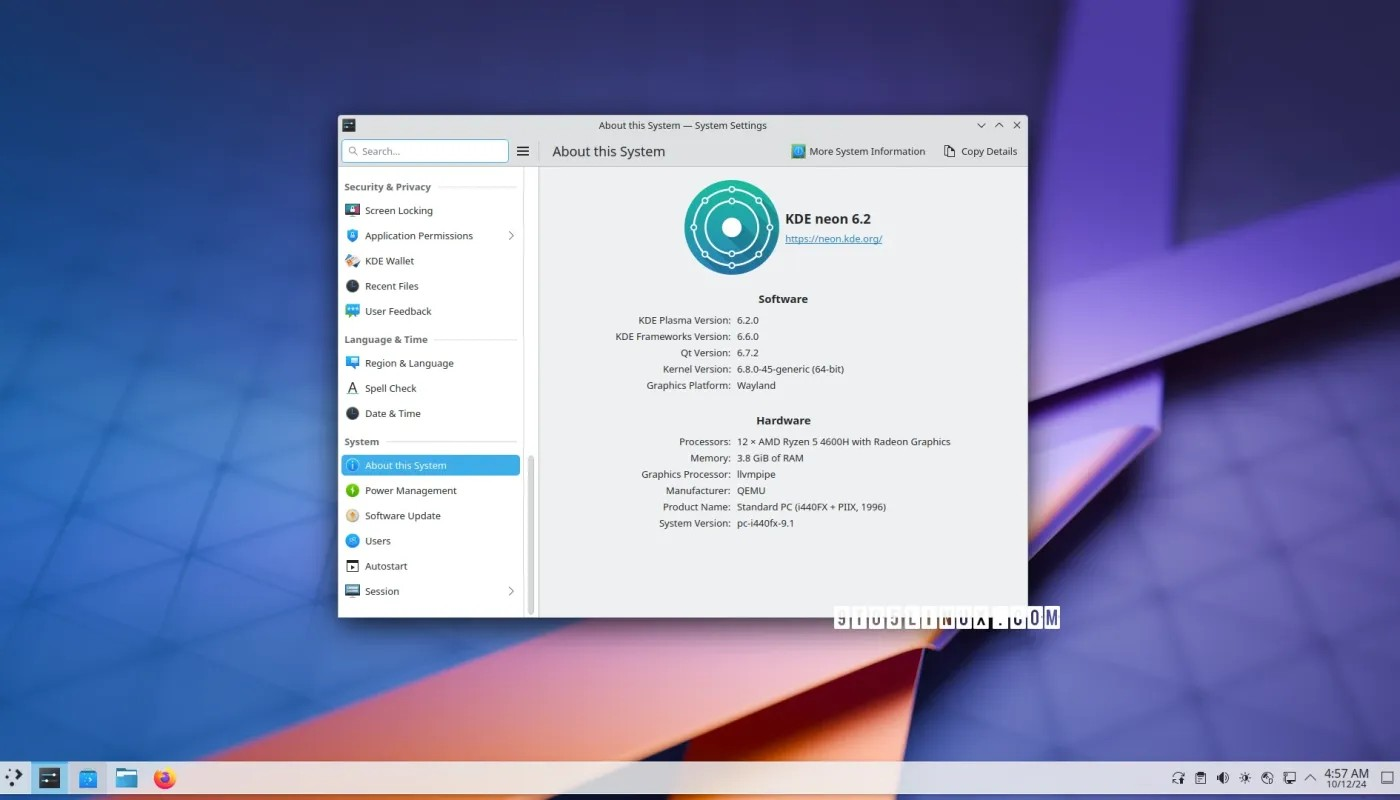
Task: Click the Recent Files clock icon
Action: coord(352,285)
